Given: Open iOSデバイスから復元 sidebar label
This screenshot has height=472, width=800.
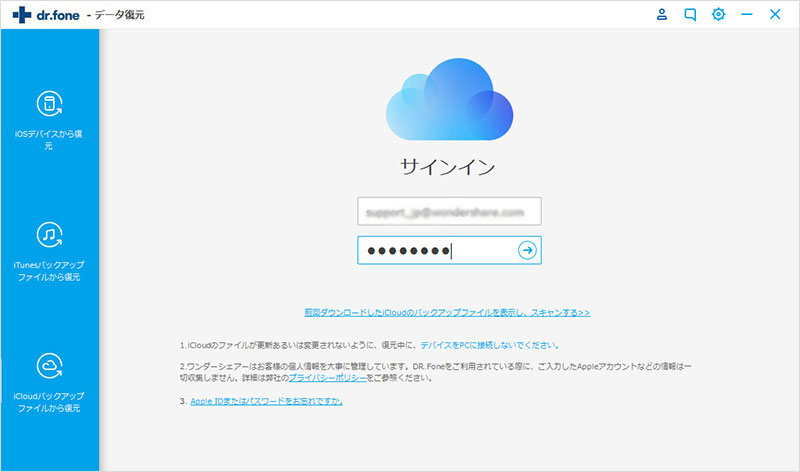Looking at the screenshot, I should (48, 140).
